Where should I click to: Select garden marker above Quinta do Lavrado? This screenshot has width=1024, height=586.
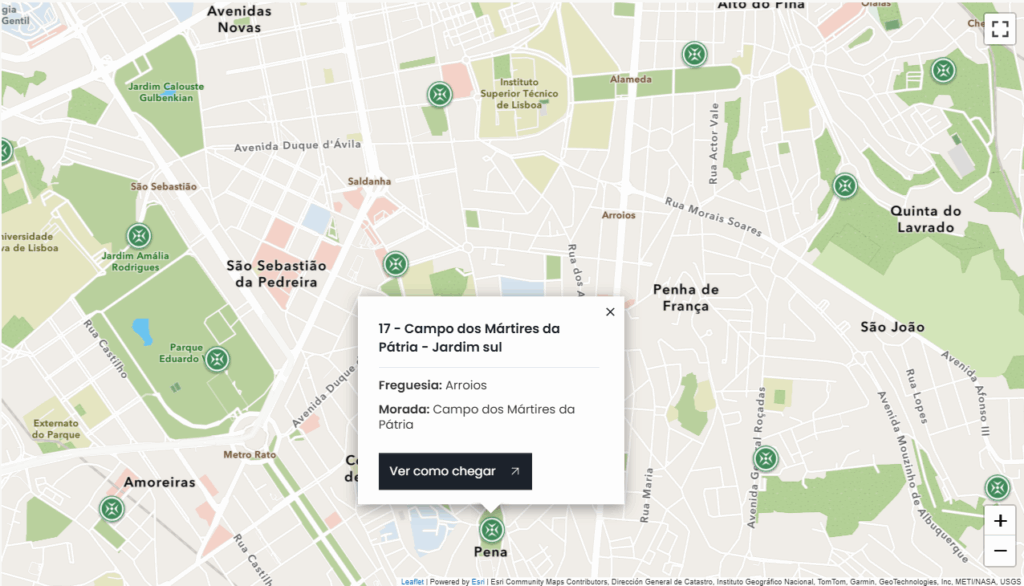click(x=845, y=185)
